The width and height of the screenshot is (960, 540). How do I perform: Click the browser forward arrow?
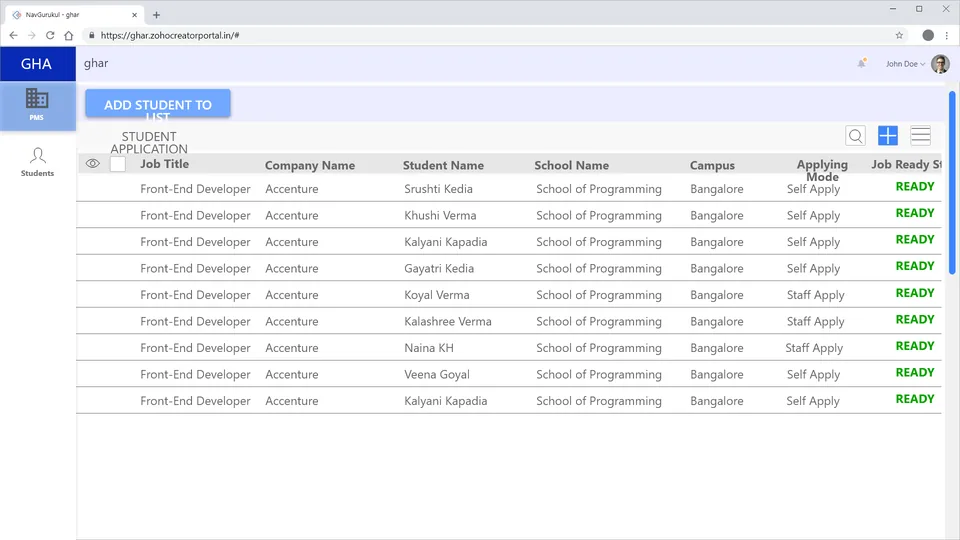coord(32,36)
